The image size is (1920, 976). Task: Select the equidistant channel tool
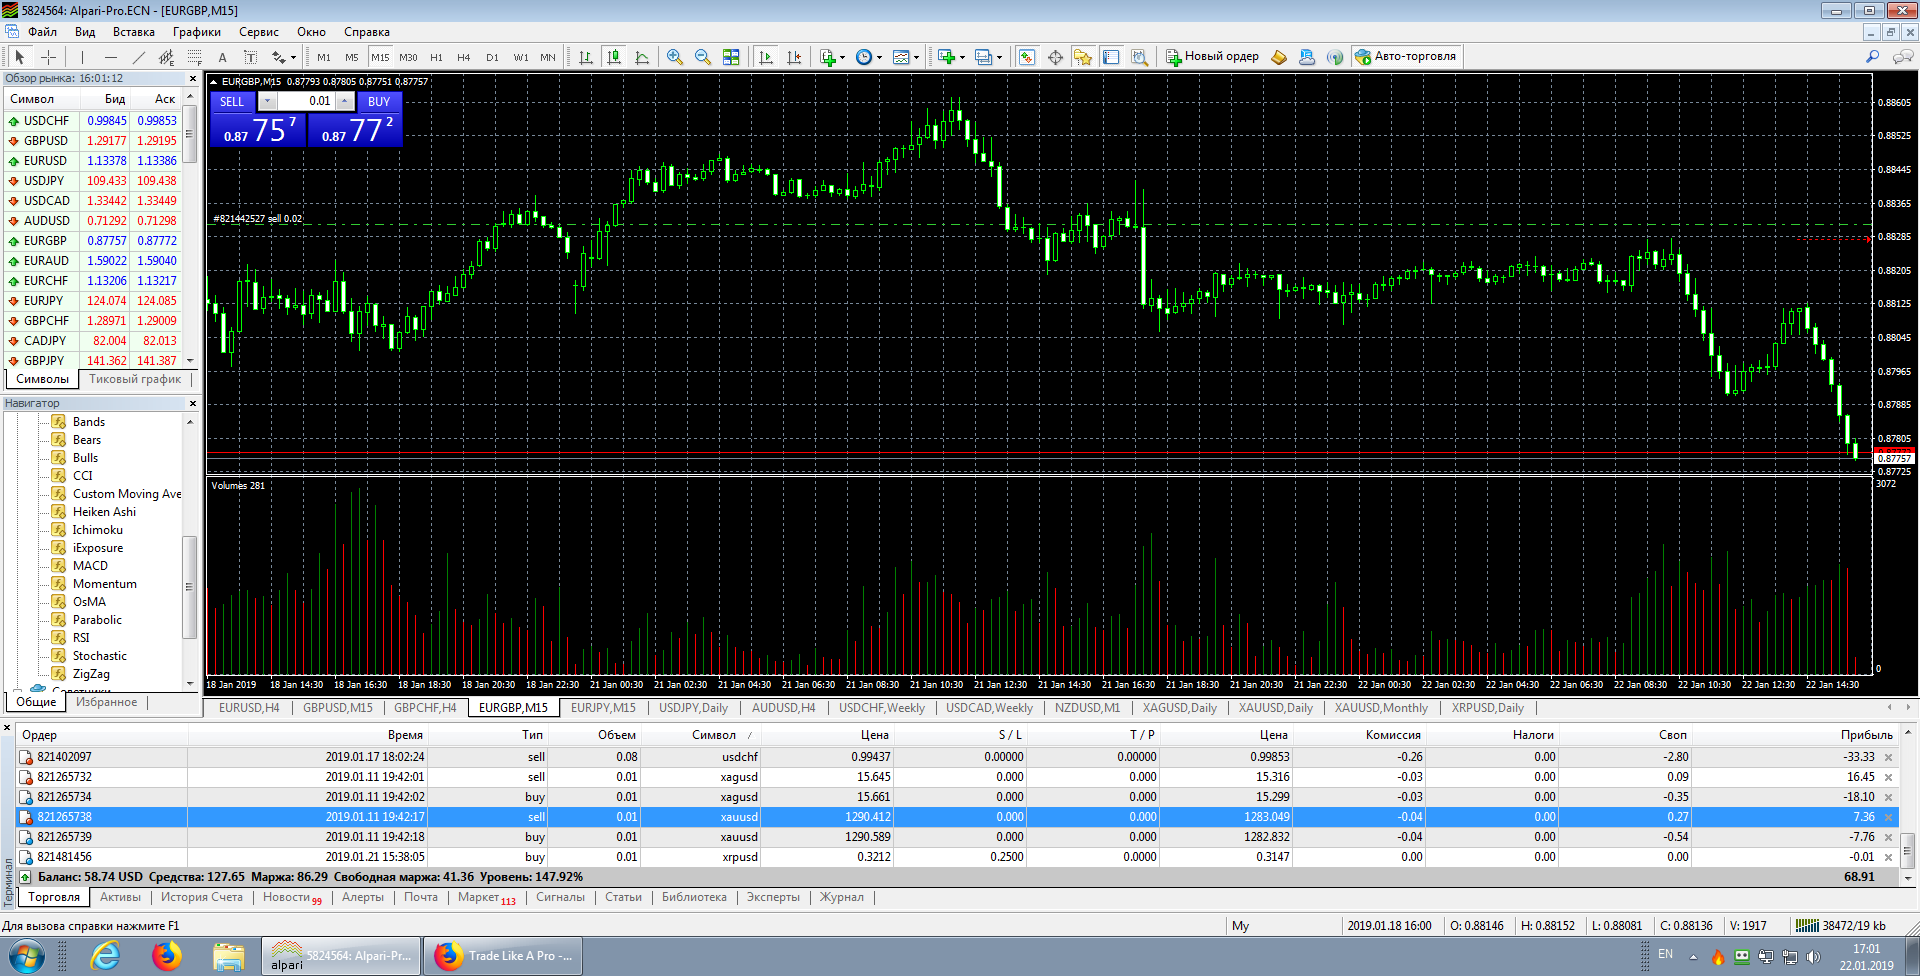click(x=167, y=57)
